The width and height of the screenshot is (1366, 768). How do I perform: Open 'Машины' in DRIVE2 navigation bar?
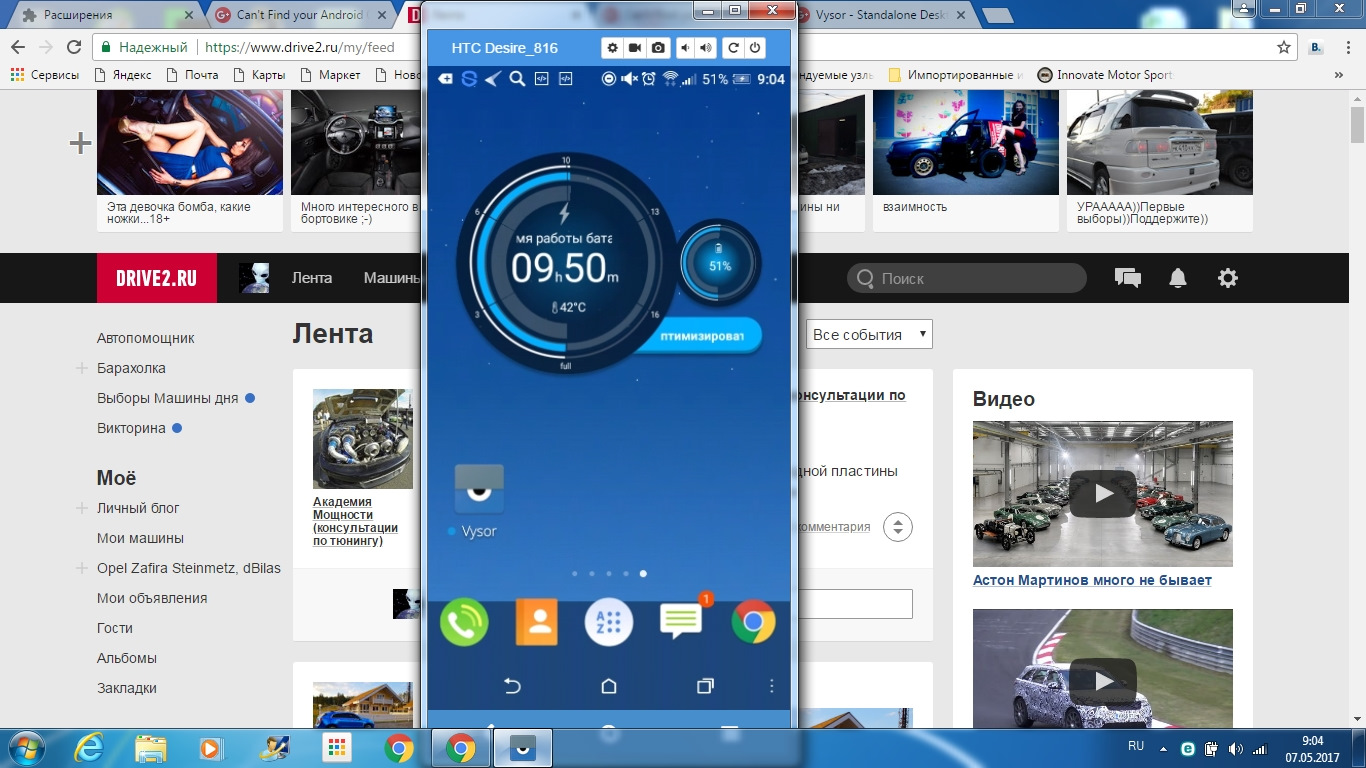[x=392, y=278]
